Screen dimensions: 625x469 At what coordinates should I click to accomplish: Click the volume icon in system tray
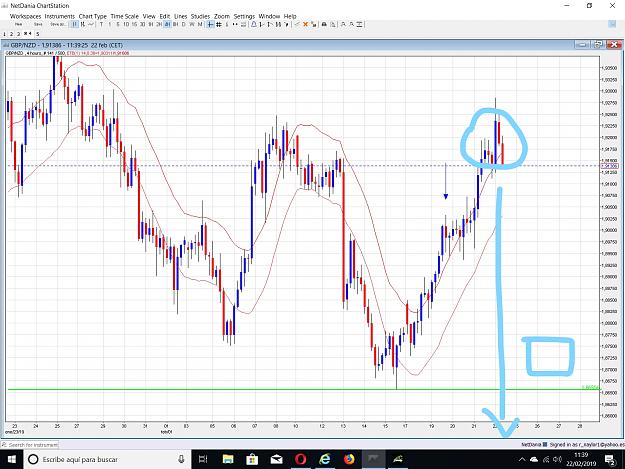click(x=558, y=459)
